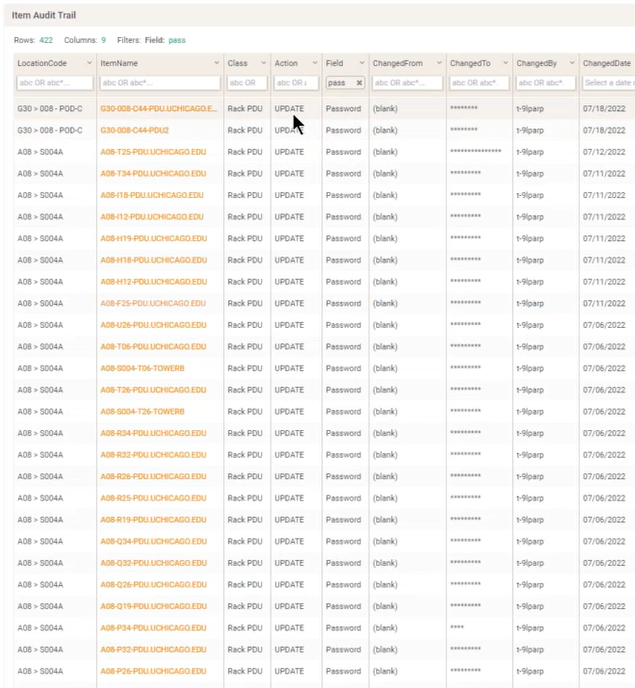The image size is (635, 688).
Task: Open item A08-T06-PDU.UCHICAGO.EDU link
Action: pos(153,347)
